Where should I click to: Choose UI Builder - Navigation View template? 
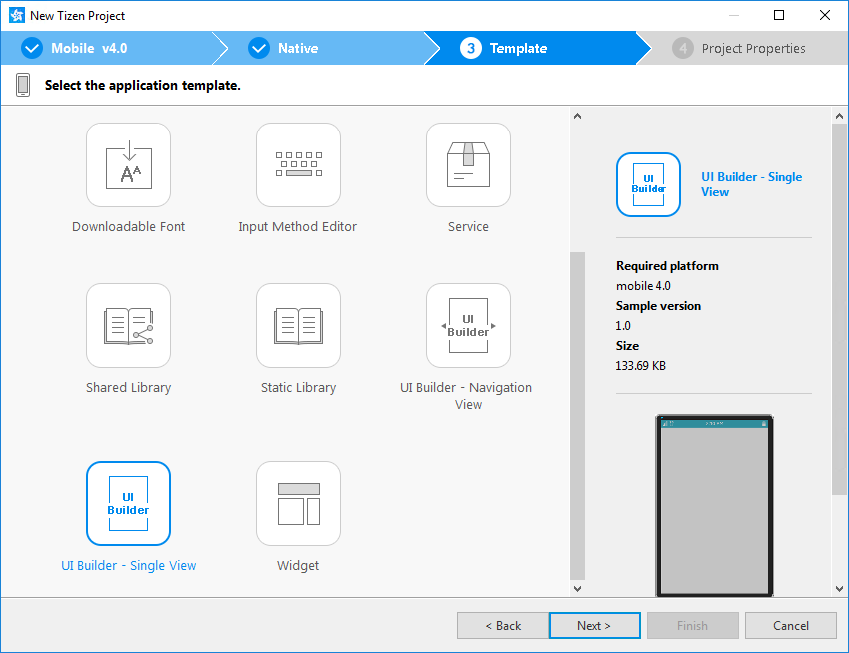click(x=467, y=325)
